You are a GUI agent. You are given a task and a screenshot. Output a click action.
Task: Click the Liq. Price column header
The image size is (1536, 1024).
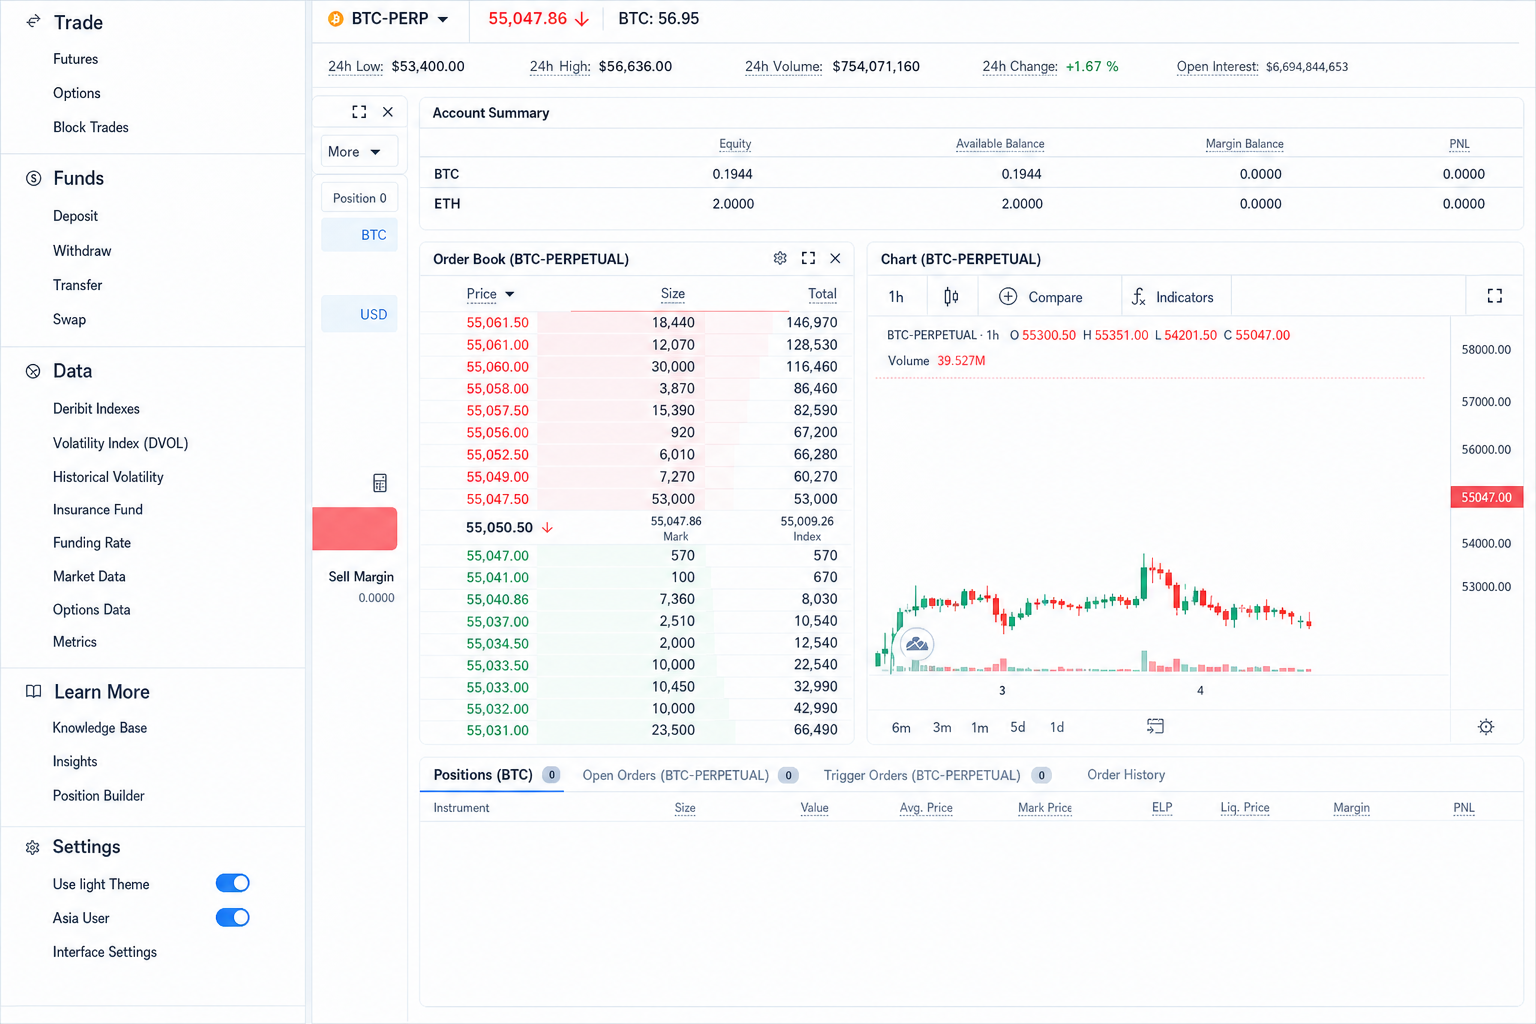(x=1245, y=808)
